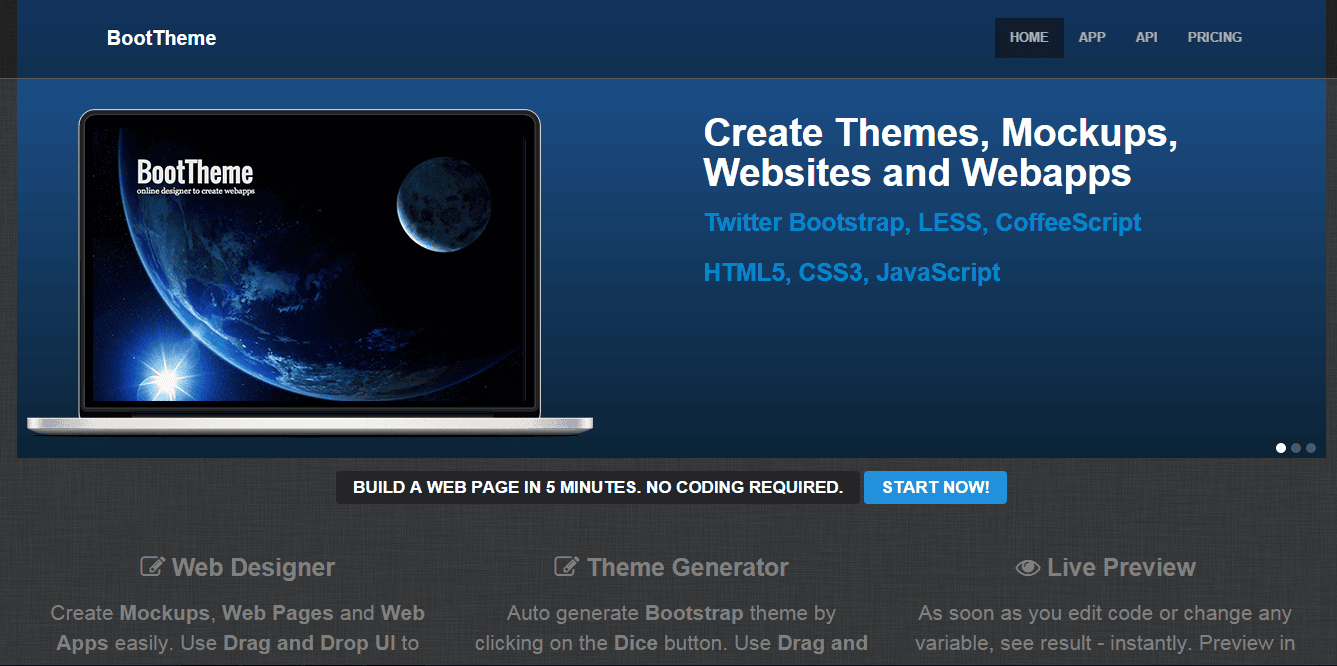Viewport: 1337px width, 666px height.
Task: Open the PRICING nav item
Action: [1215, 38]
